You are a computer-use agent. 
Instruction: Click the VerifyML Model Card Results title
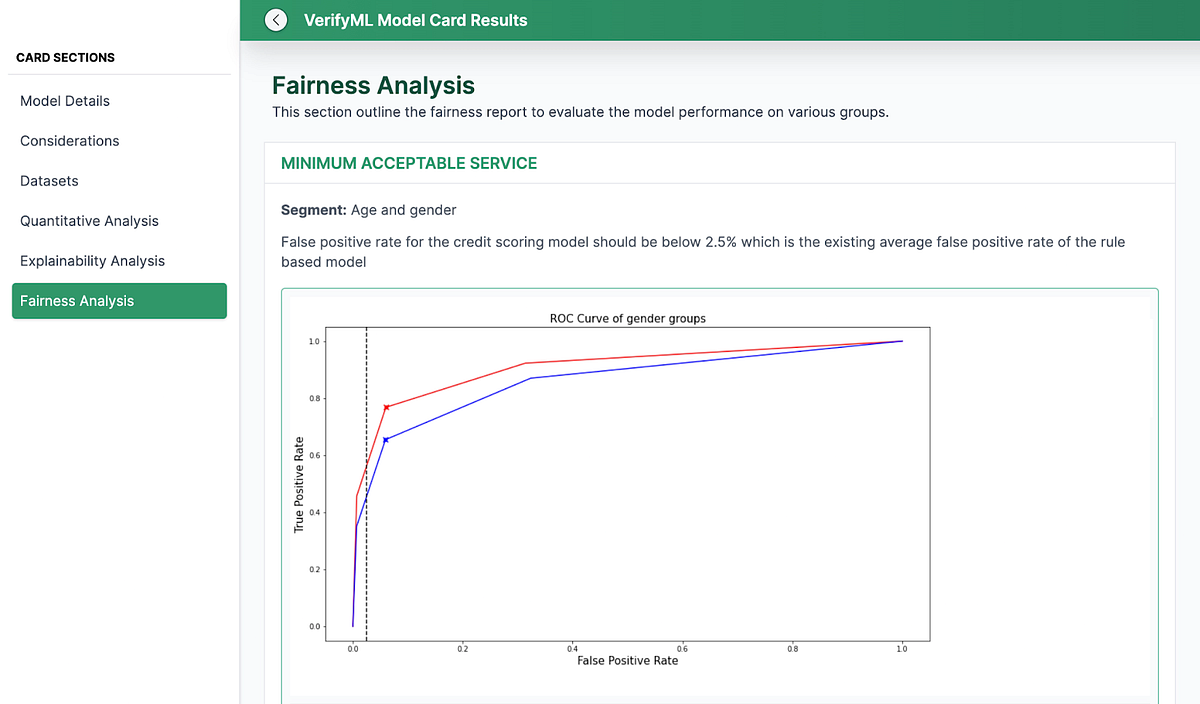(415, 19)
